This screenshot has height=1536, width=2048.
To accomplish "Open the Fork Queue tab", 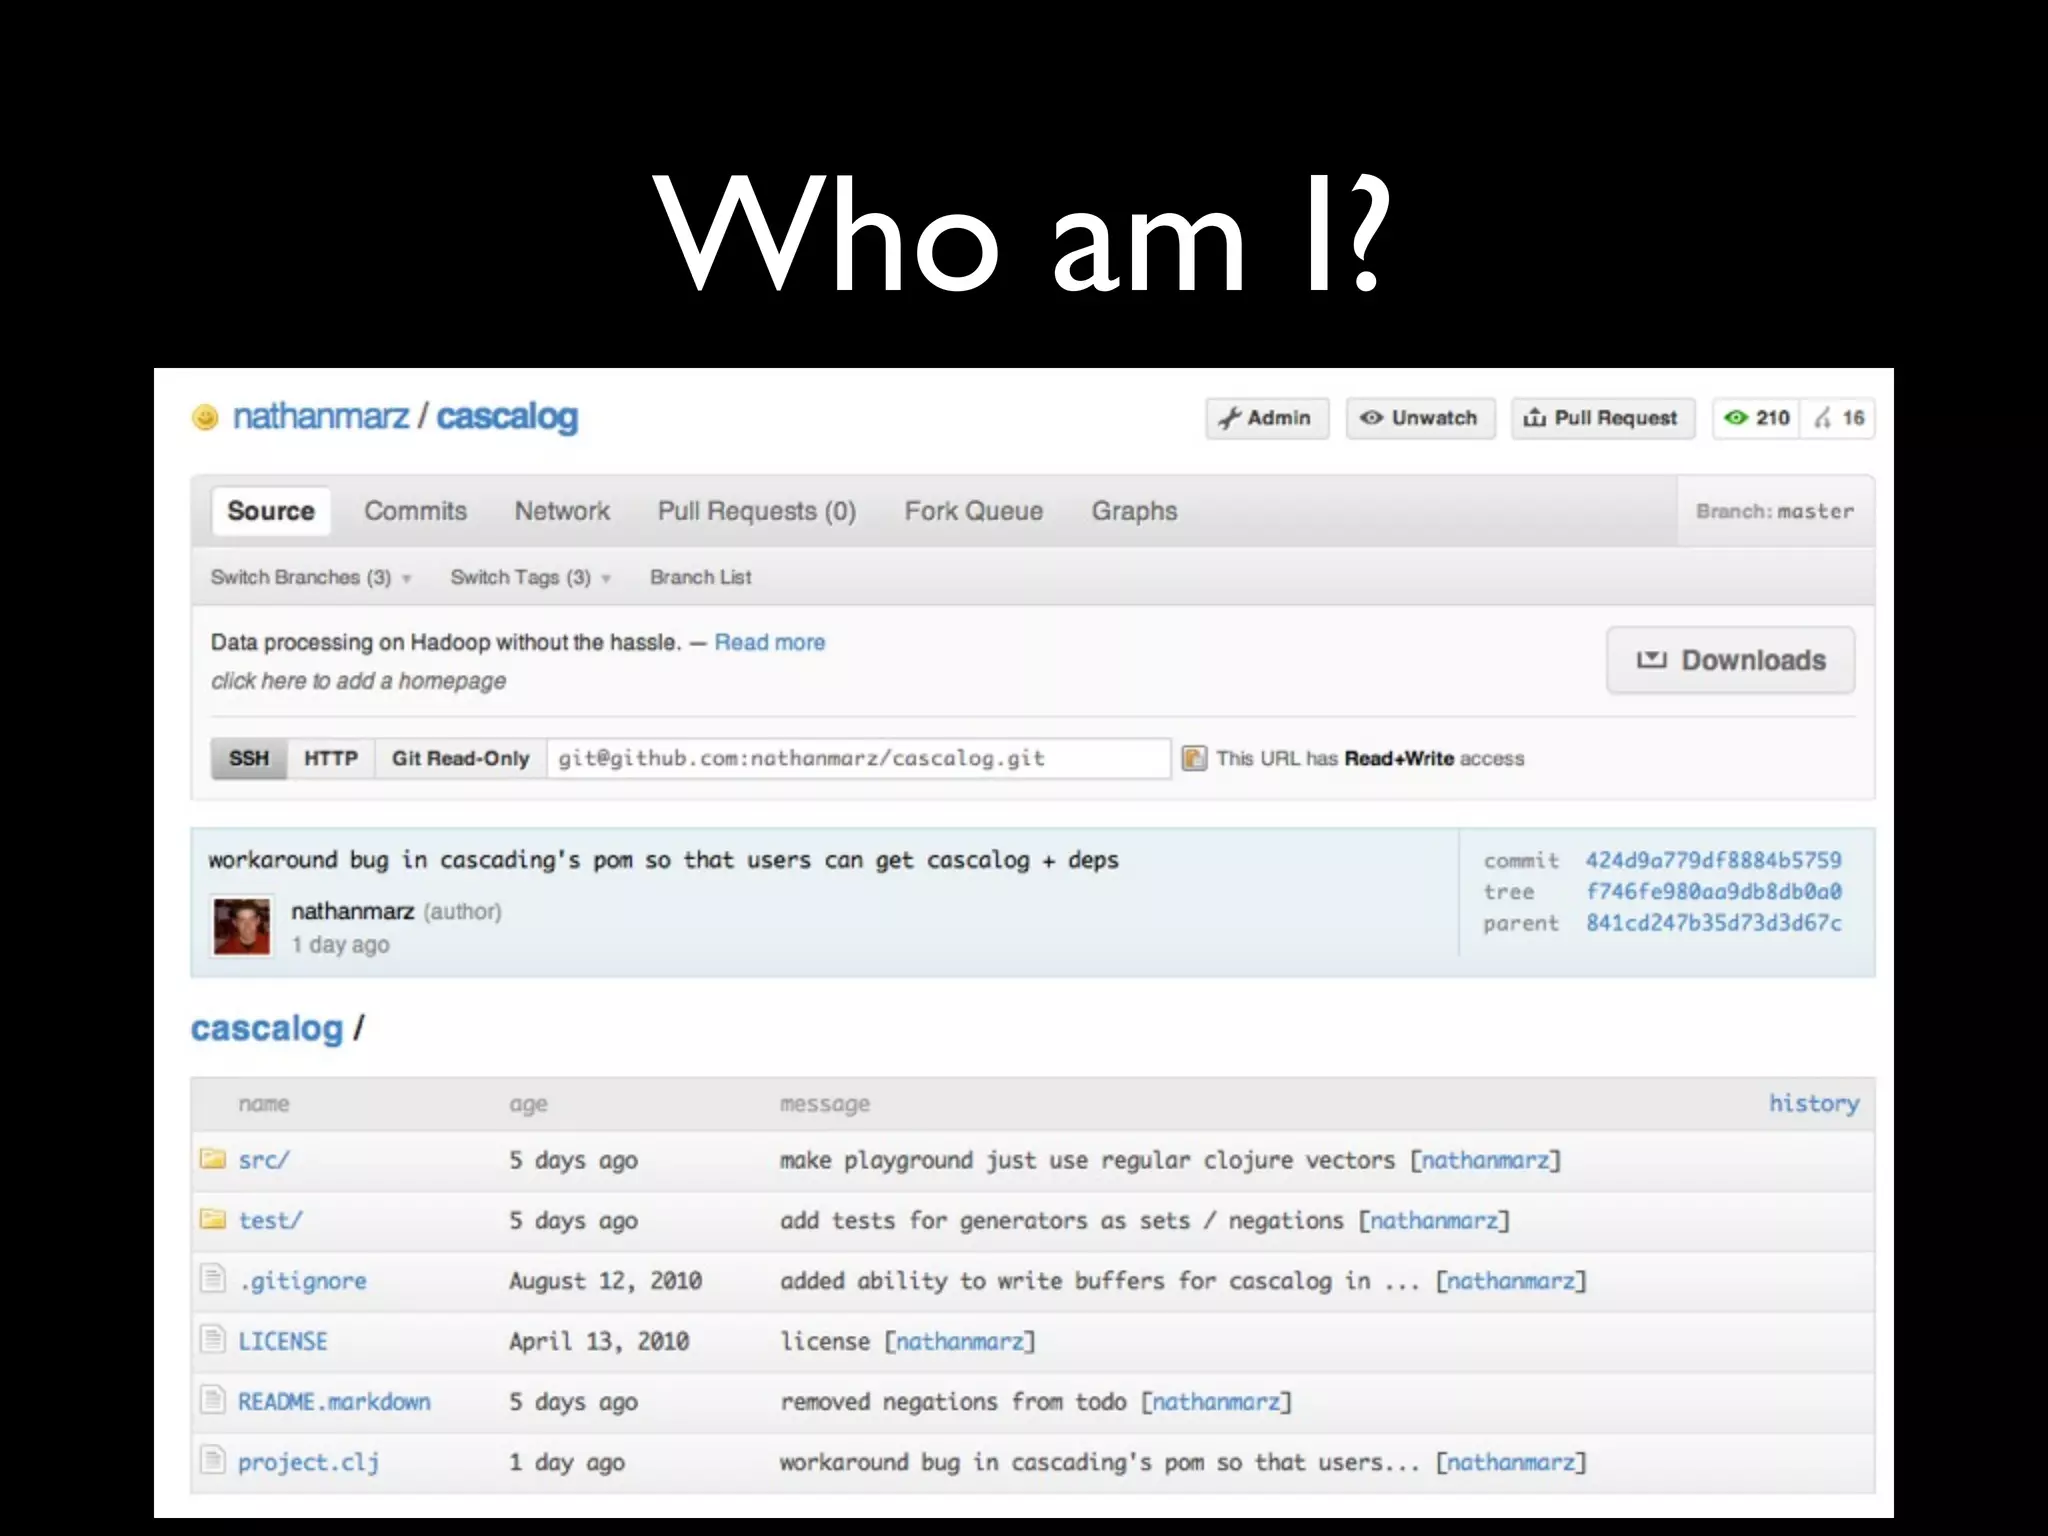I will (x=974, y=511).
